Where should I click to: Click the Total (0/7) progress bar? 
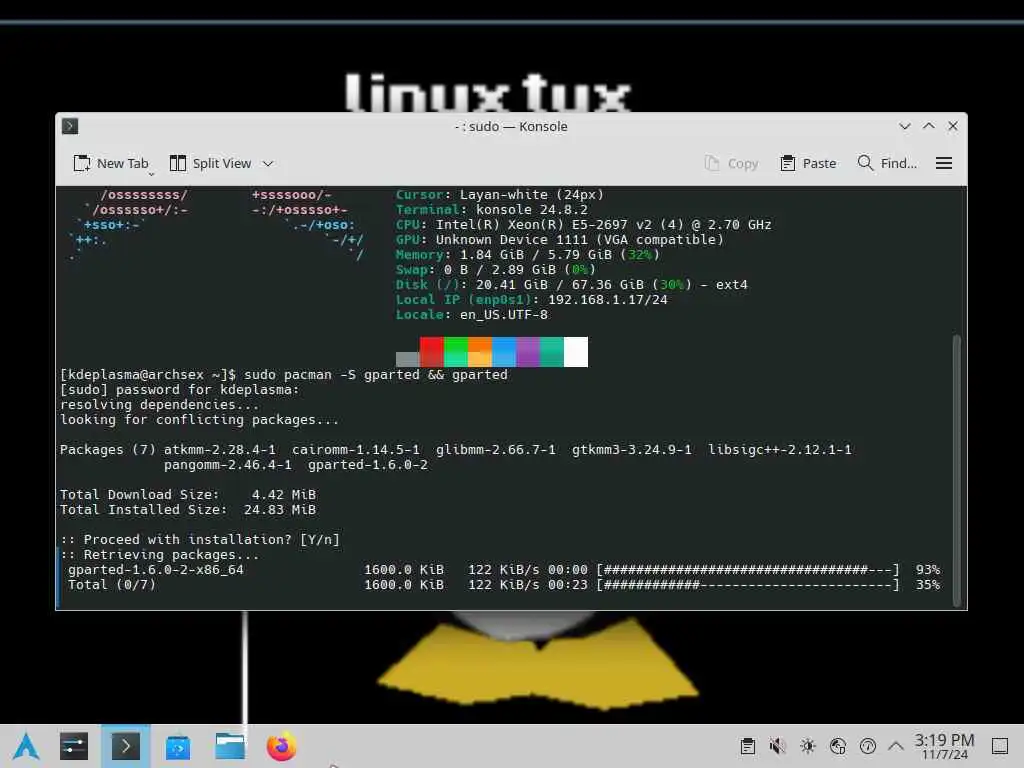click(x=748, y=584)
